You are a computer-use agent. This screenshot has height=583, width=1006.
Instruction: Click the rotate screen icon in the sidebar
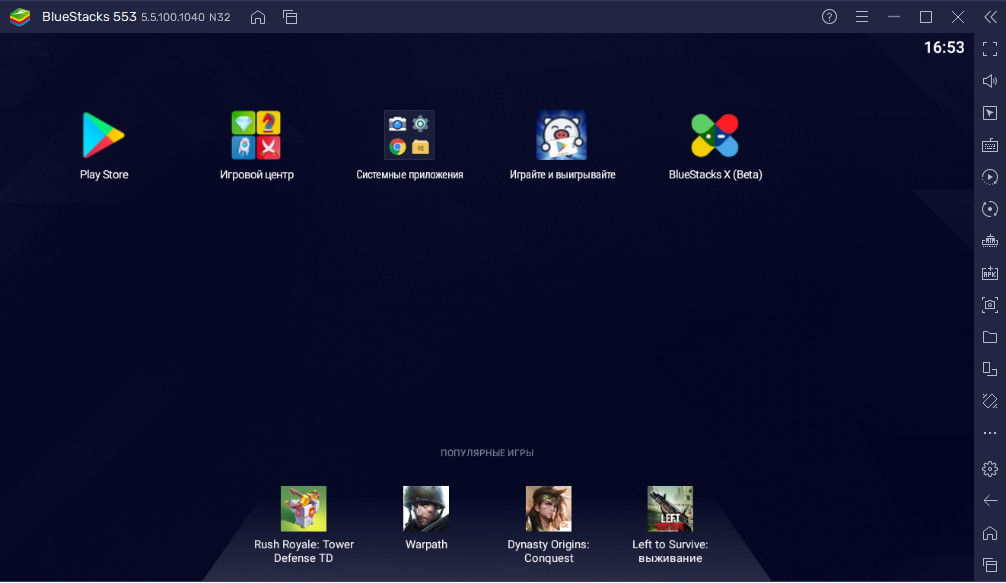[x=990, y=401]
